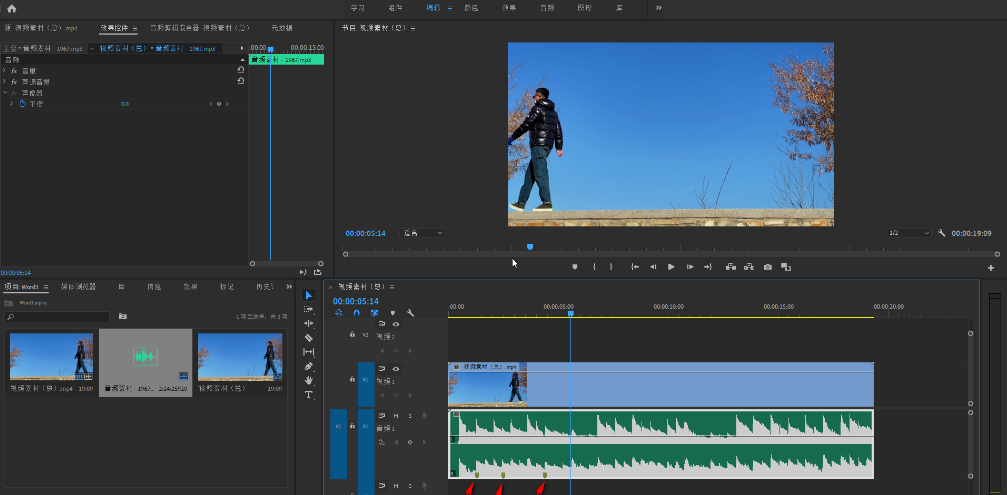Open timeline display settings wrench
The height and width of the screenshot is (495, 1007).
click(410, 313)
